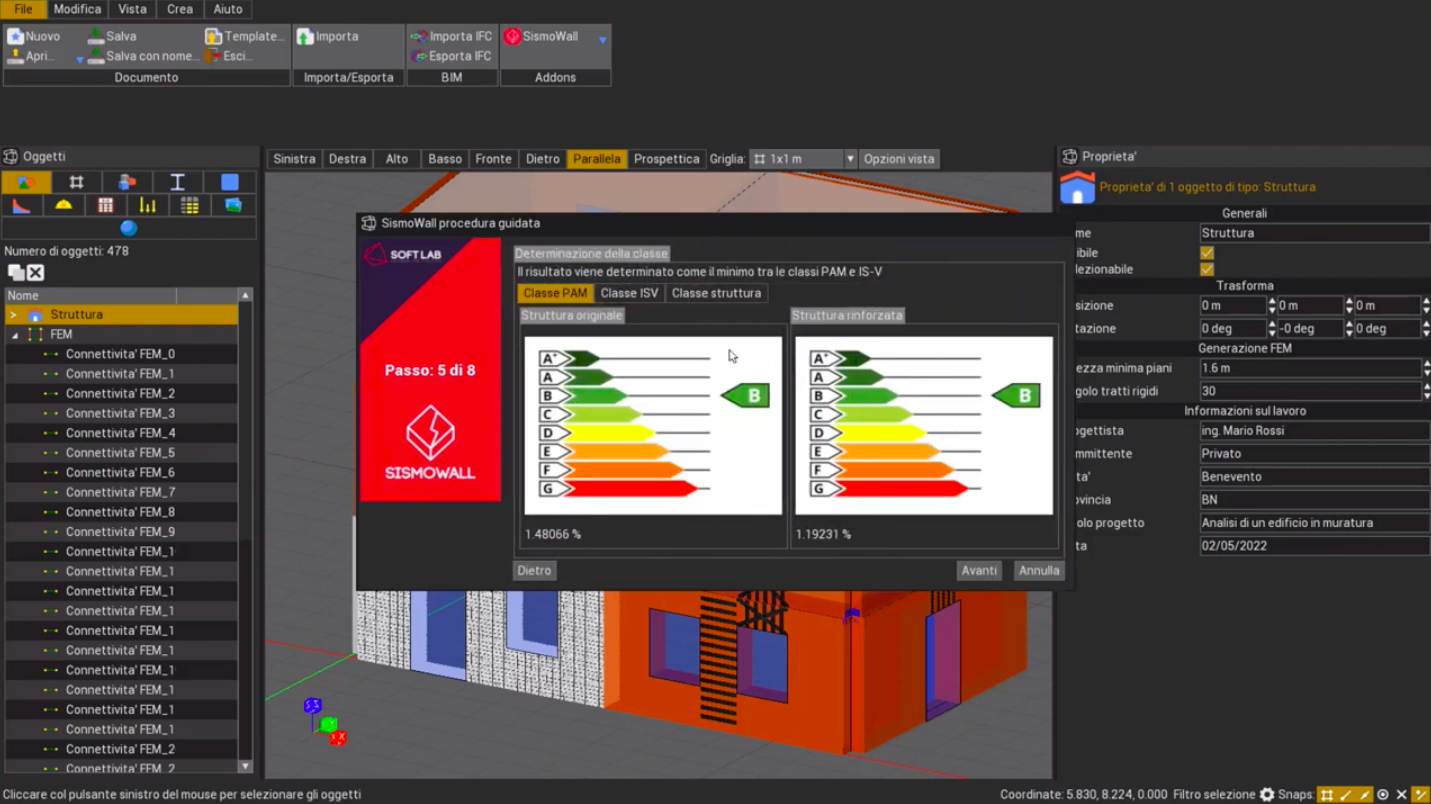Switch to Prospettica projection
This screenshot has height=804, width=1431.
tap(666, 159)
